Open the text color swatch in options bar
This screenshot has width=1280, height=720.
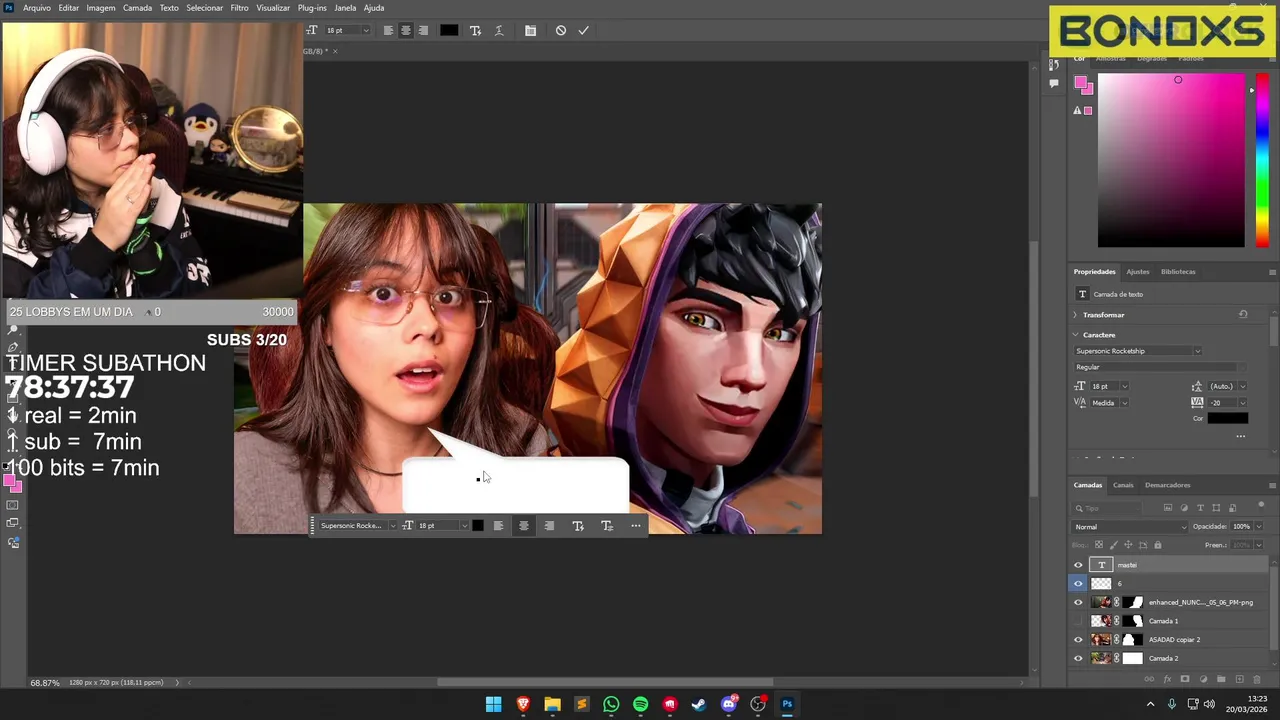click(449, 30)
